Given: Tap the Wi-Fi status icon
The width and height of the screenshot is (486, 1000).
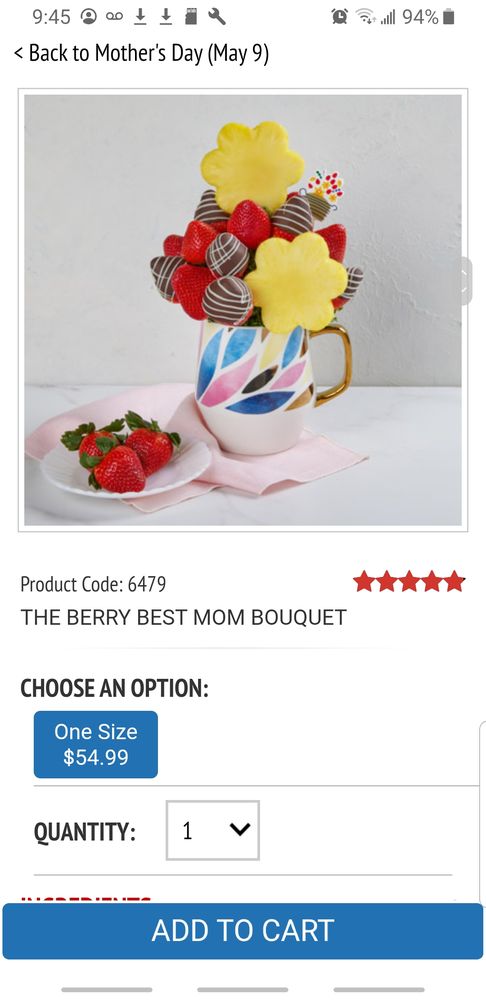Looking at the screenshot, I should pos(365,17).
